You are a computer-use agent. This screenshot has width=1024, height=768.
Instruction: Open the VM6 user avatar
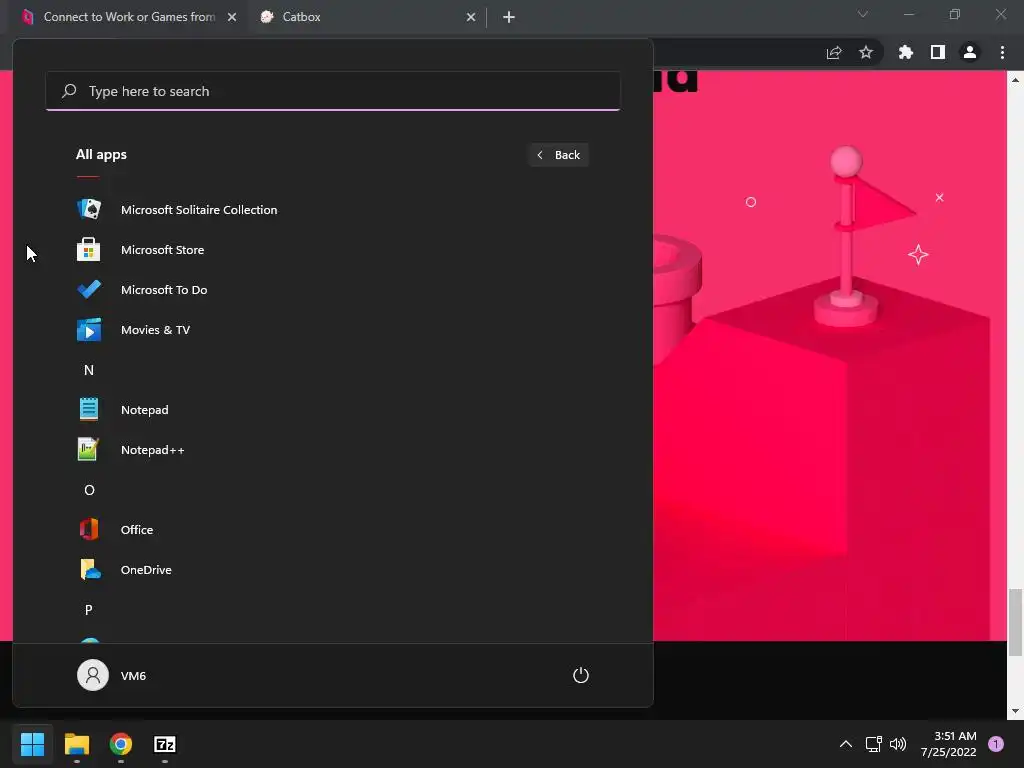pos(93,675)
